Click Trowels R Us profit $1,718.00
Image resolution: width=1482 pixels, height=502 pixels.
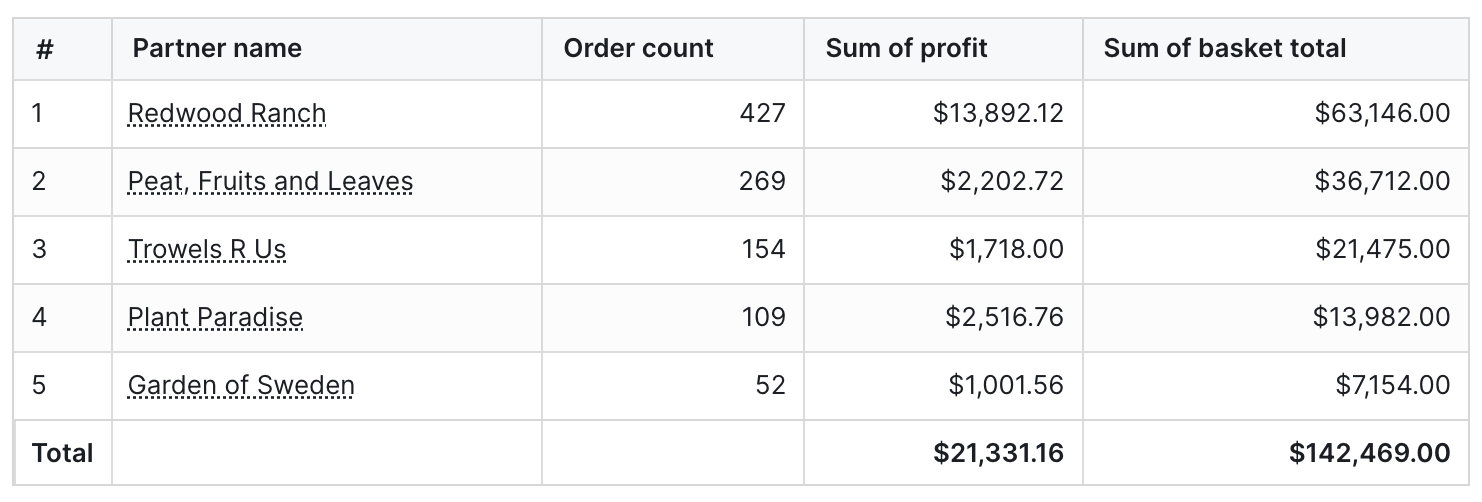coord(1006,249)
